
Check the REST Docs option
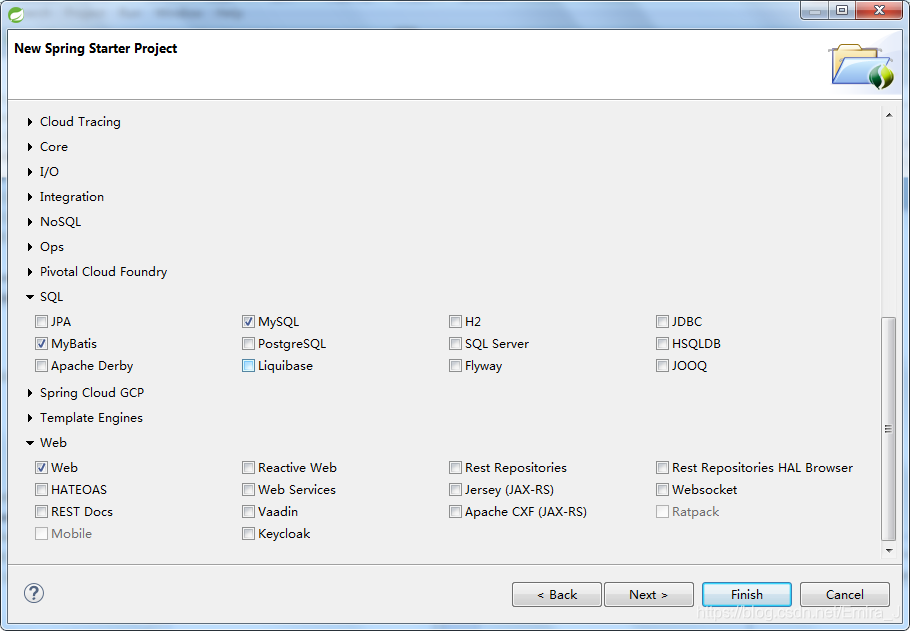coord(41,511)
